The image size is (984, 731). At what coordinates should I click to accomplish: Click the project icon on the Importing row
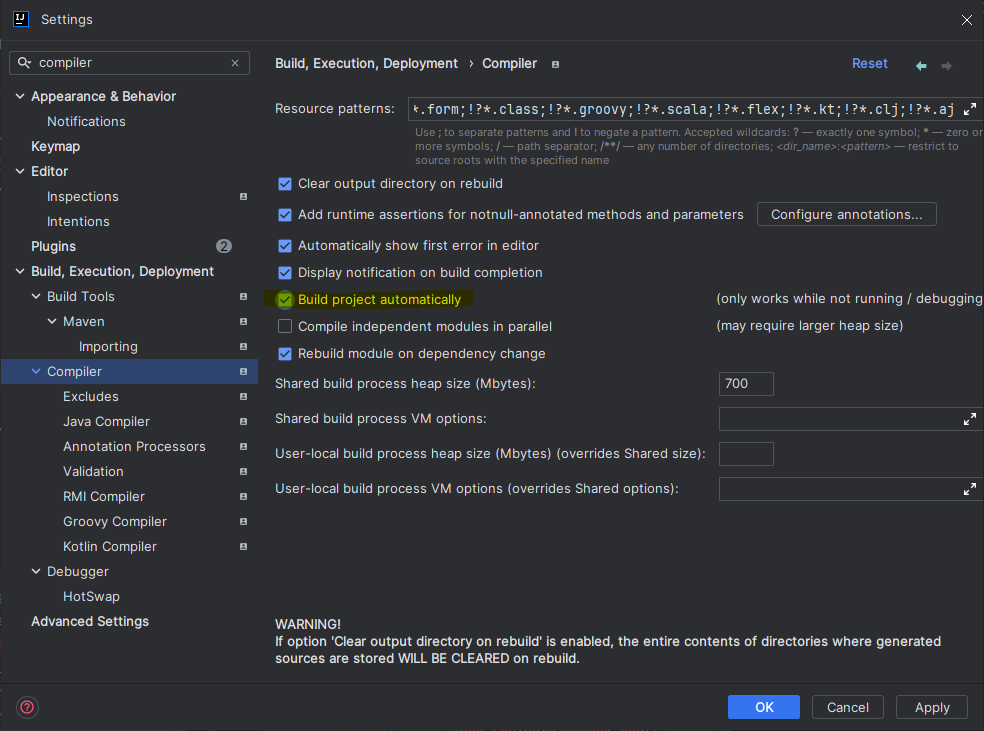point(243,346)
